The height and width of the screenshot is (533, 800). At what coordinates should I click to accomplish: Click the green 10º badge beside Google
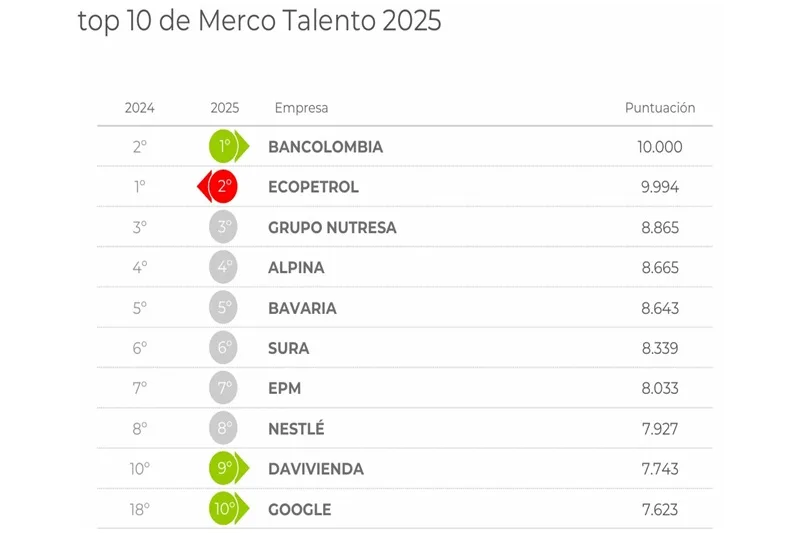coord(225,509)
